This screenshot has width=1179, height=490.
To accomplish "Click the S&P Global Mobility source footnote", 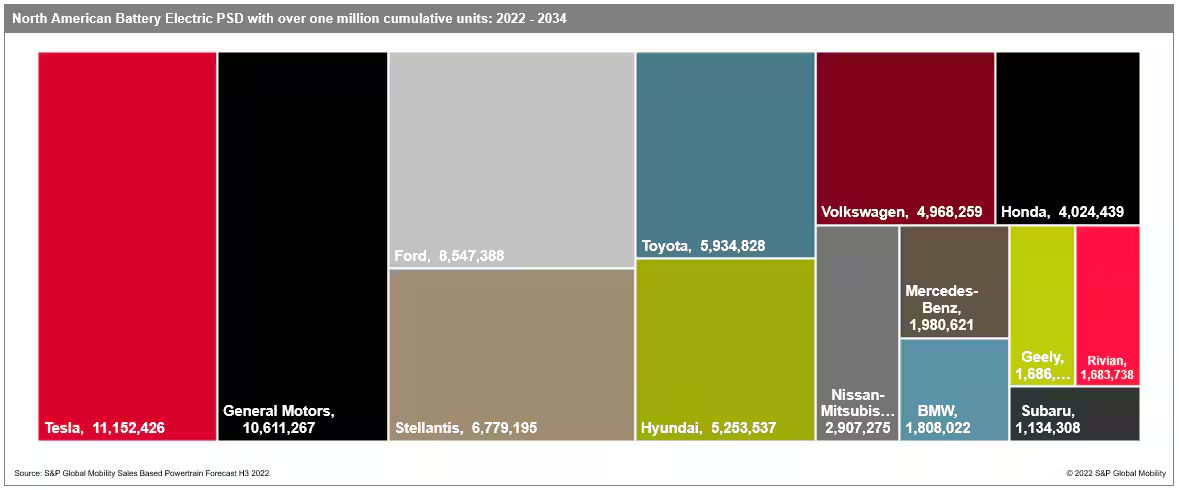I will click(142, 472).
